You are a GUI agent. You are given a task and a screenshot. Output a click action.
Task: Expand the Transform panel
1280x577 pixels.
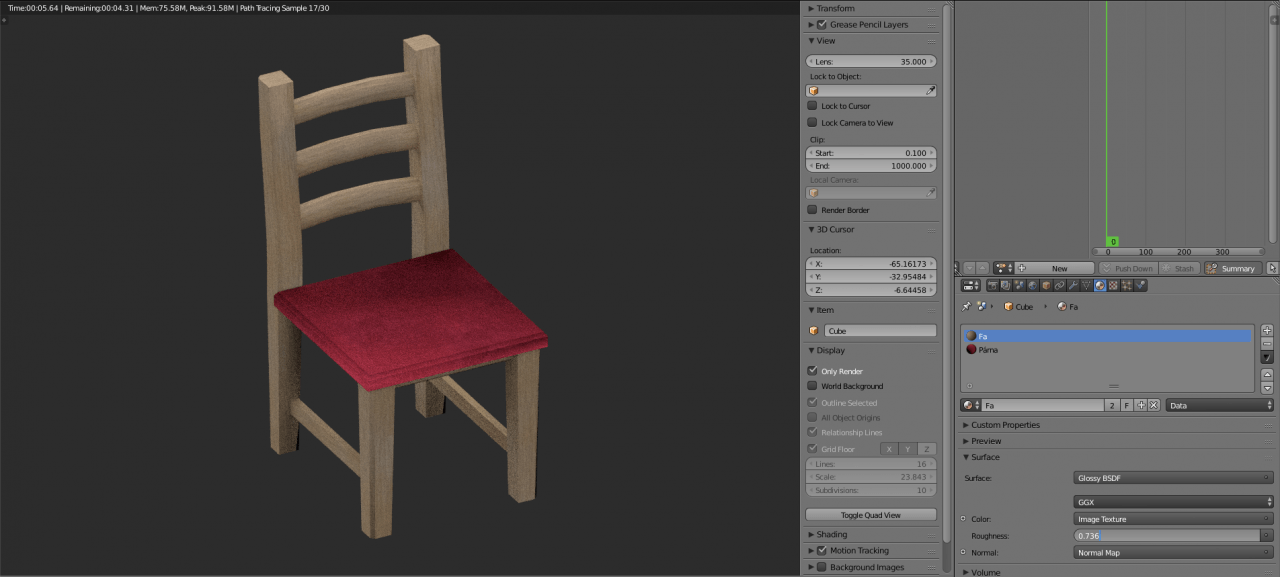(835, 8)
